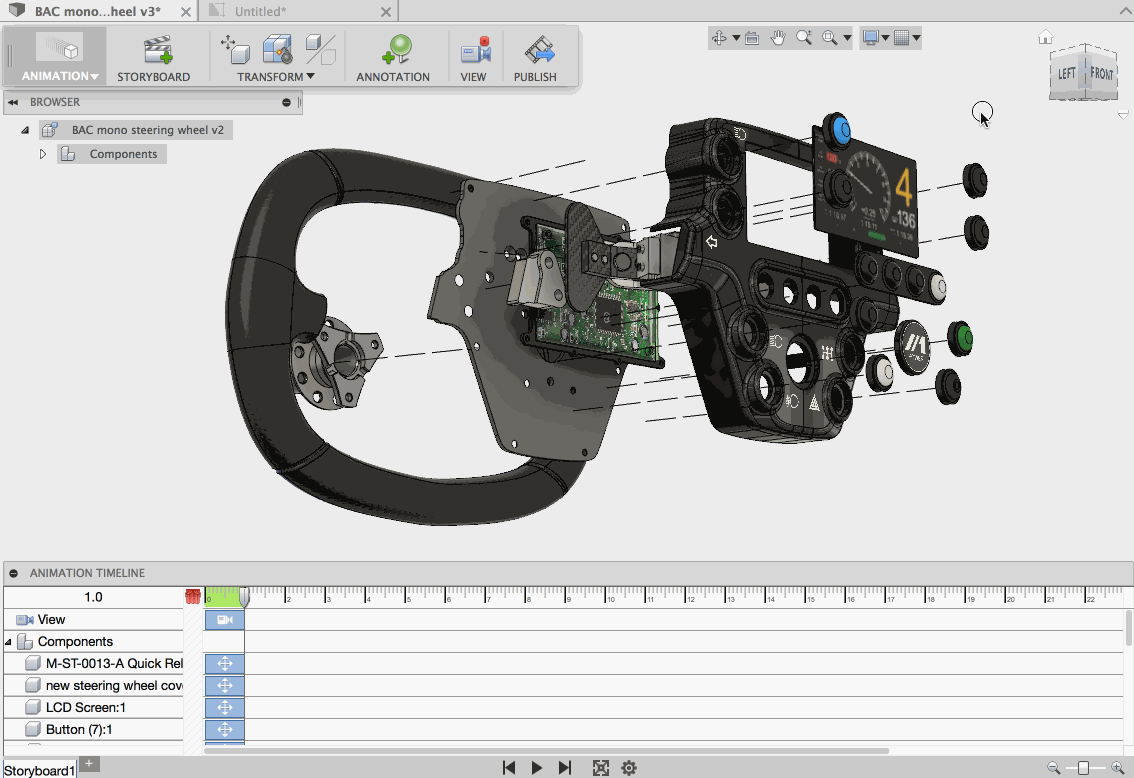Click the fit timeline to view icon
This screenshot has width=1134, height=778.
coord(600,768)
